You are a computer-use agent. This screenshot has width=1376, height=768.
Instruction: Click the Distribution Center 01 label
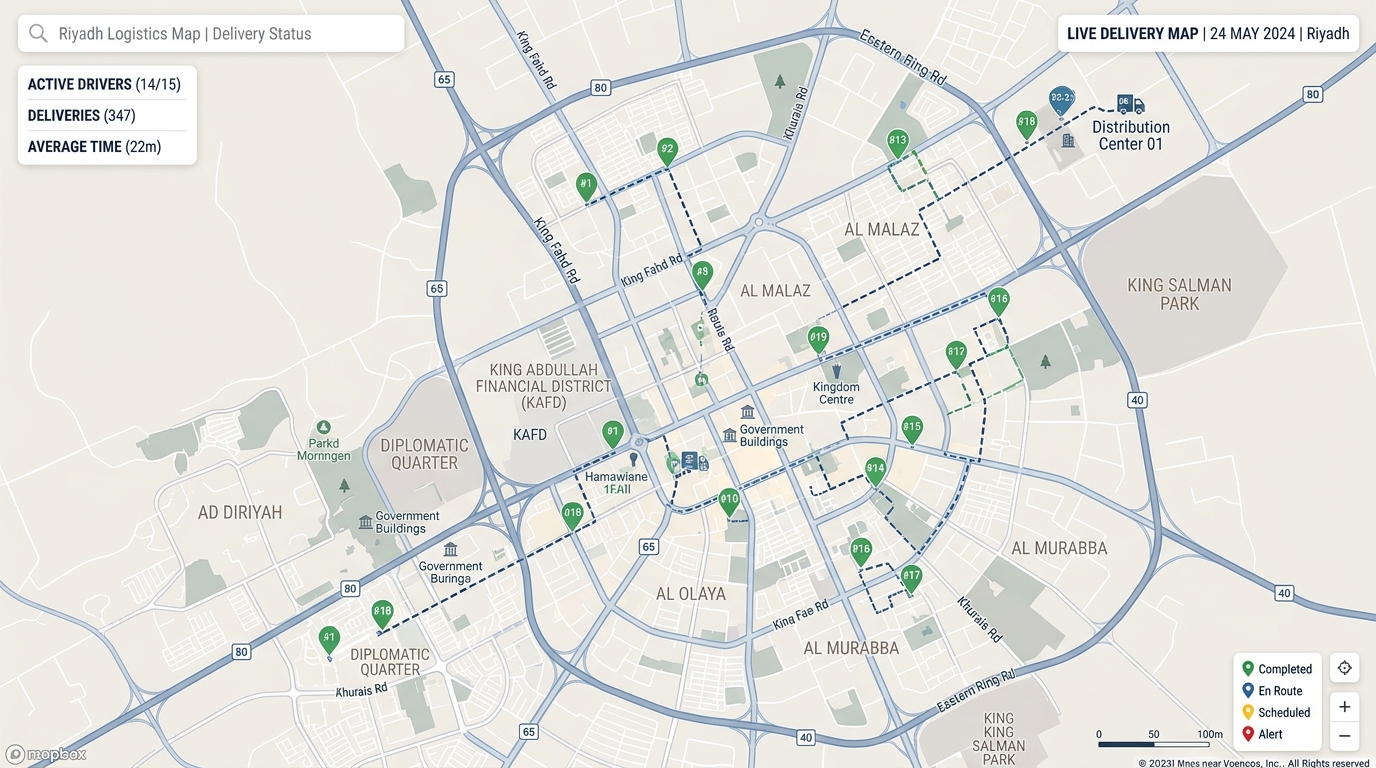[x=1131, y=135]
